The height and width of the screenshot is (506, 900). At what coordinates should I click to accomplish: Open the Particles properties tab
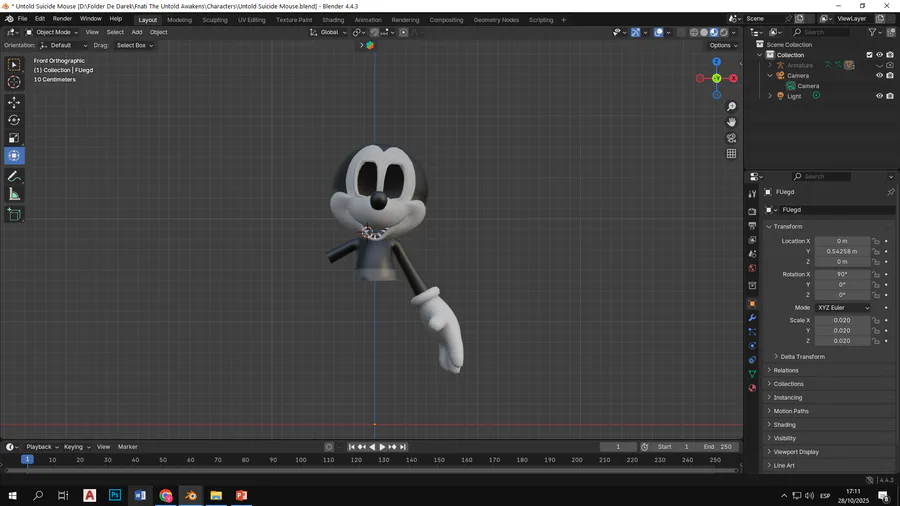[752, 332]
